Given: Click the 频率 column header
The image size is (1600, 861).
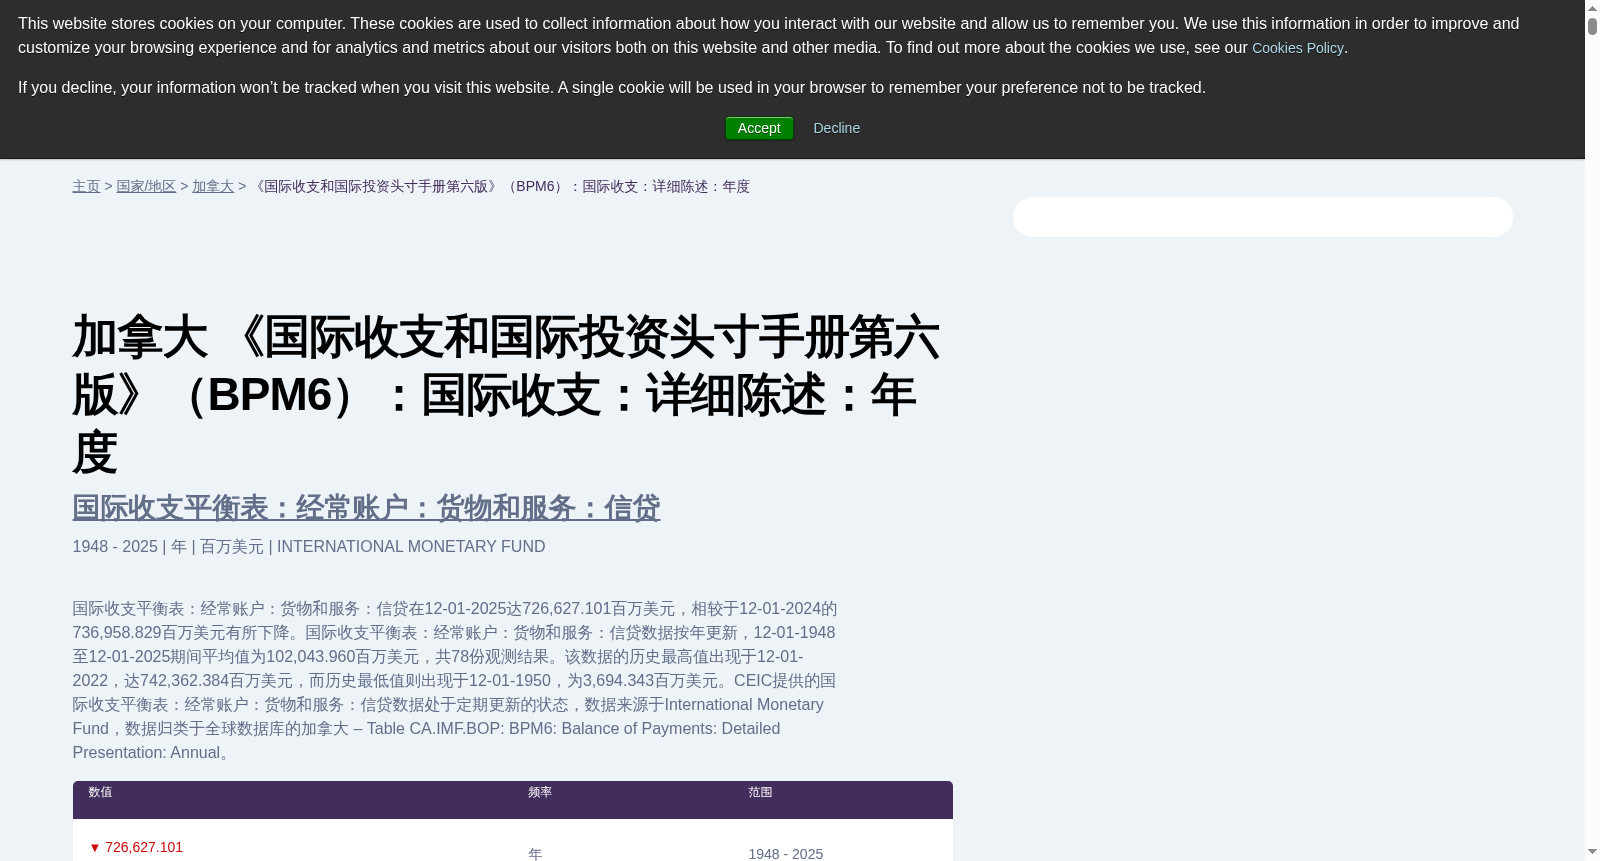Looking at the screenshot, I should click(540, 792).
